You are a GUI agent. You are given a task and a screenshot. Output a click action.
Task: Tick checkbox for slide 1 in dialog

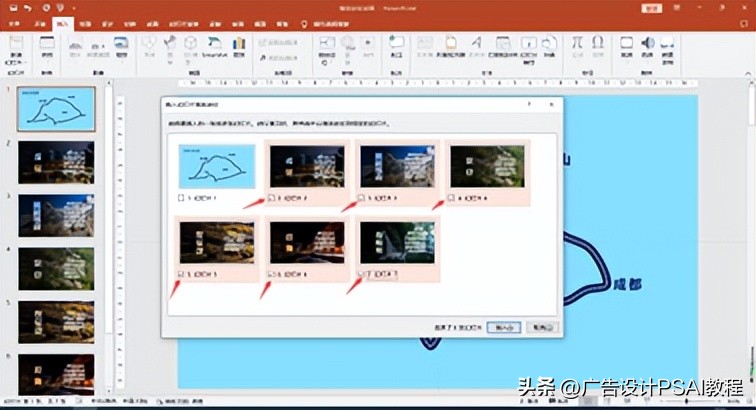click(x=181, y=198)
